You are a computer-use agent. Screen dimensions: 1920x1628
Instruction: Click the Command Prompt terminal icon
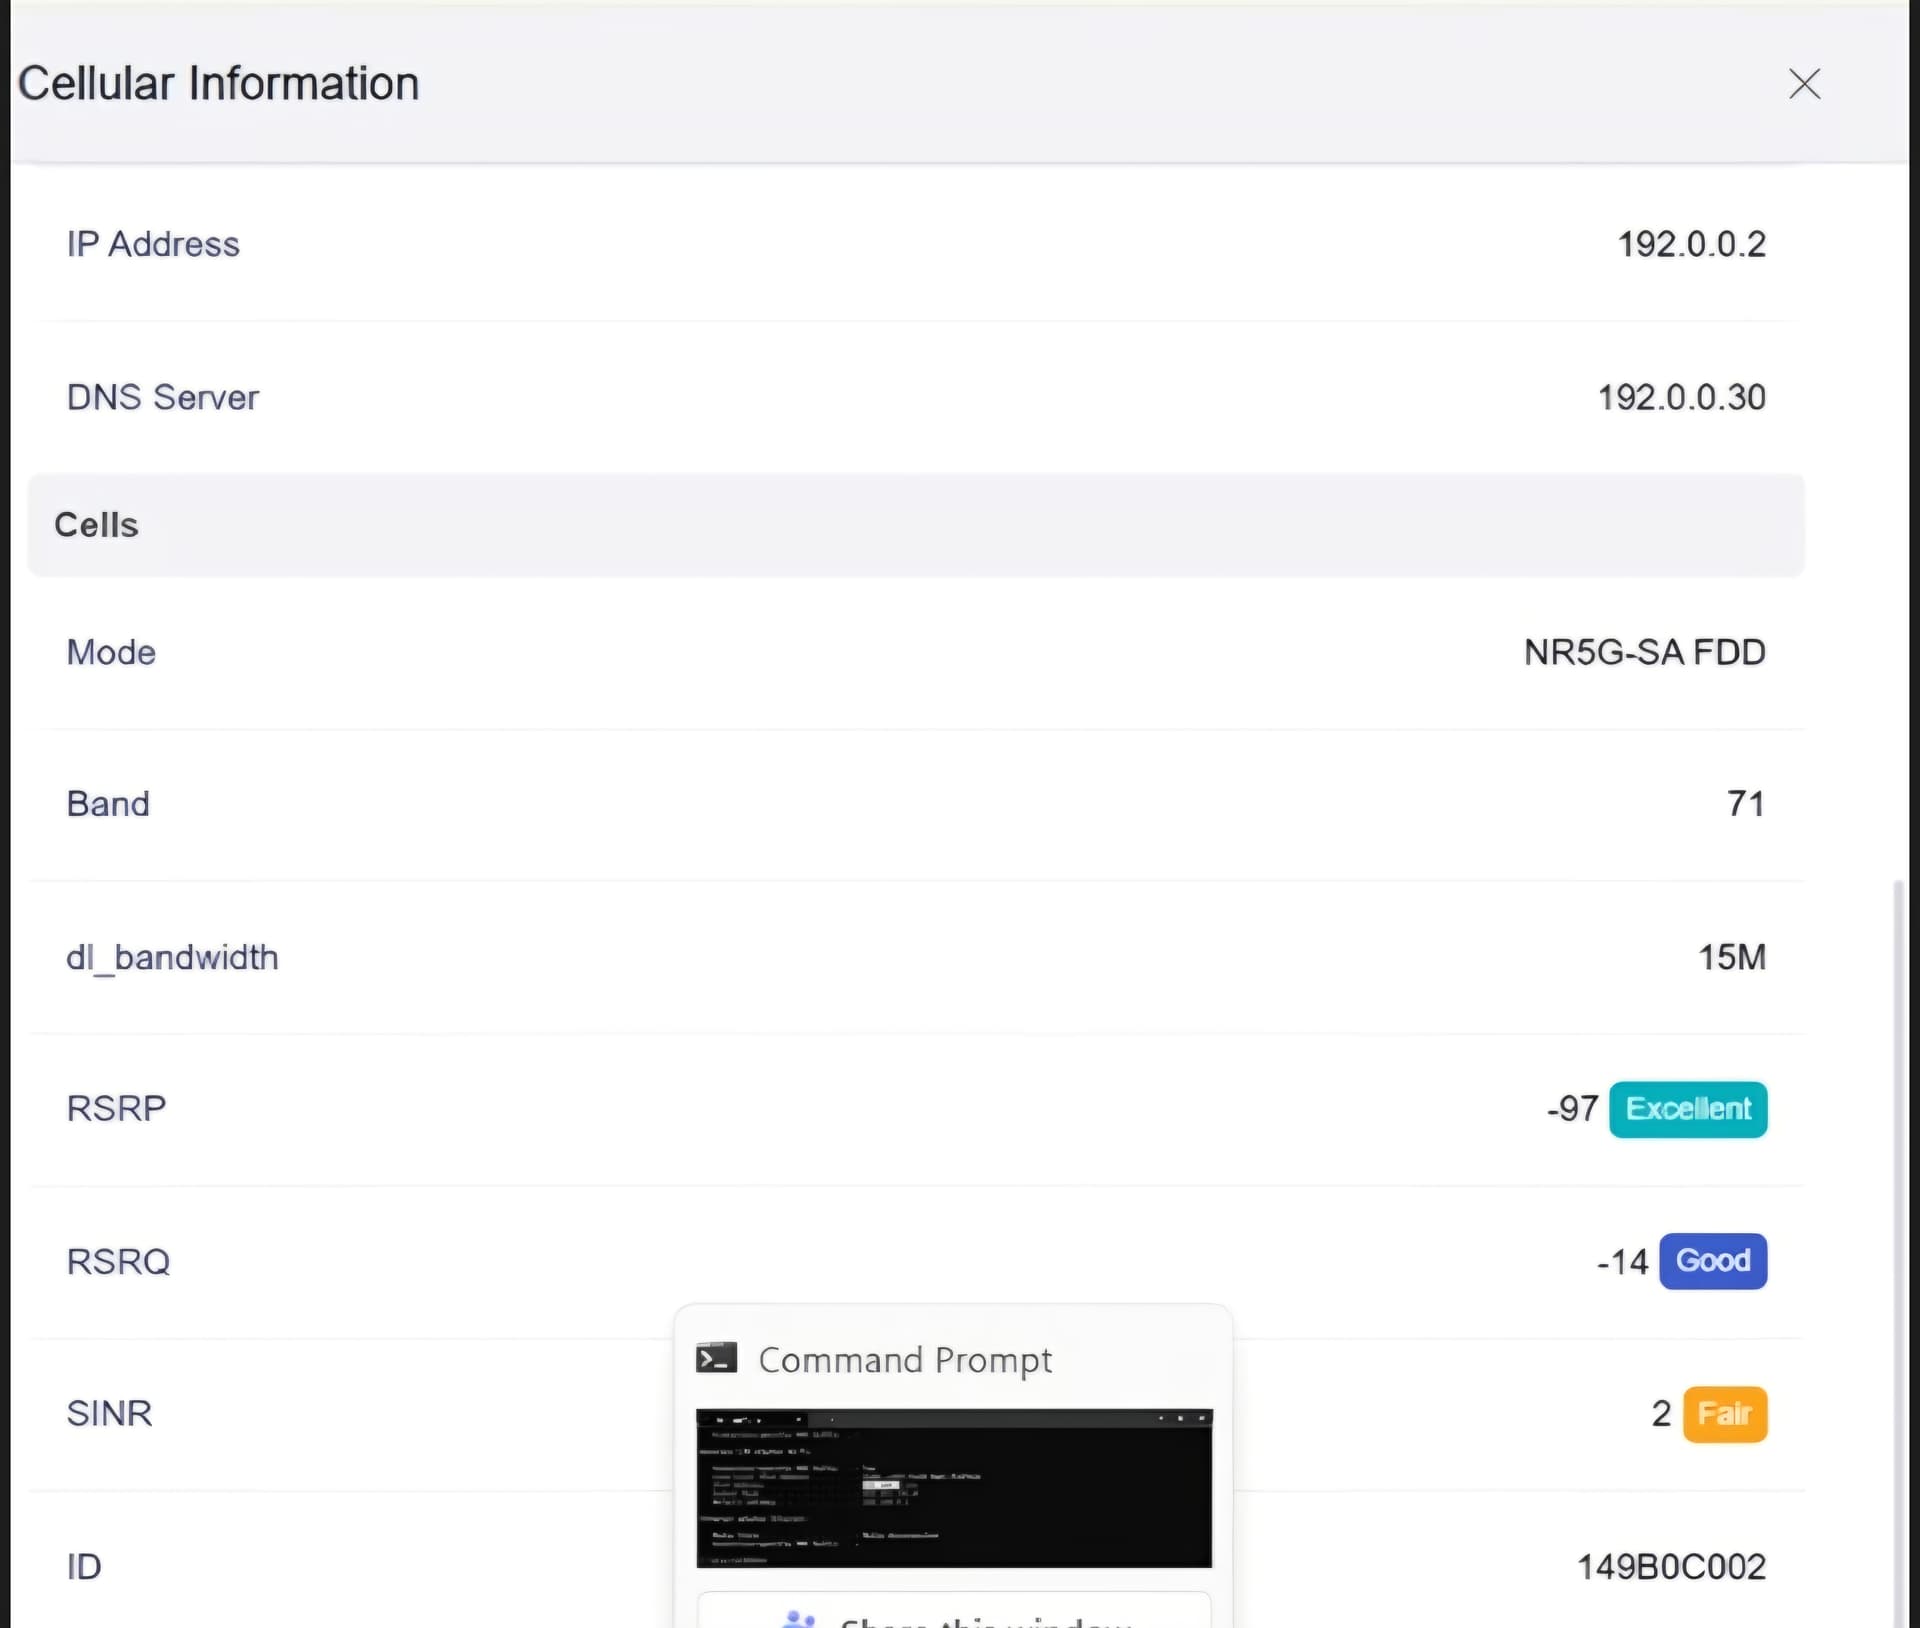tap(716, 1358)
